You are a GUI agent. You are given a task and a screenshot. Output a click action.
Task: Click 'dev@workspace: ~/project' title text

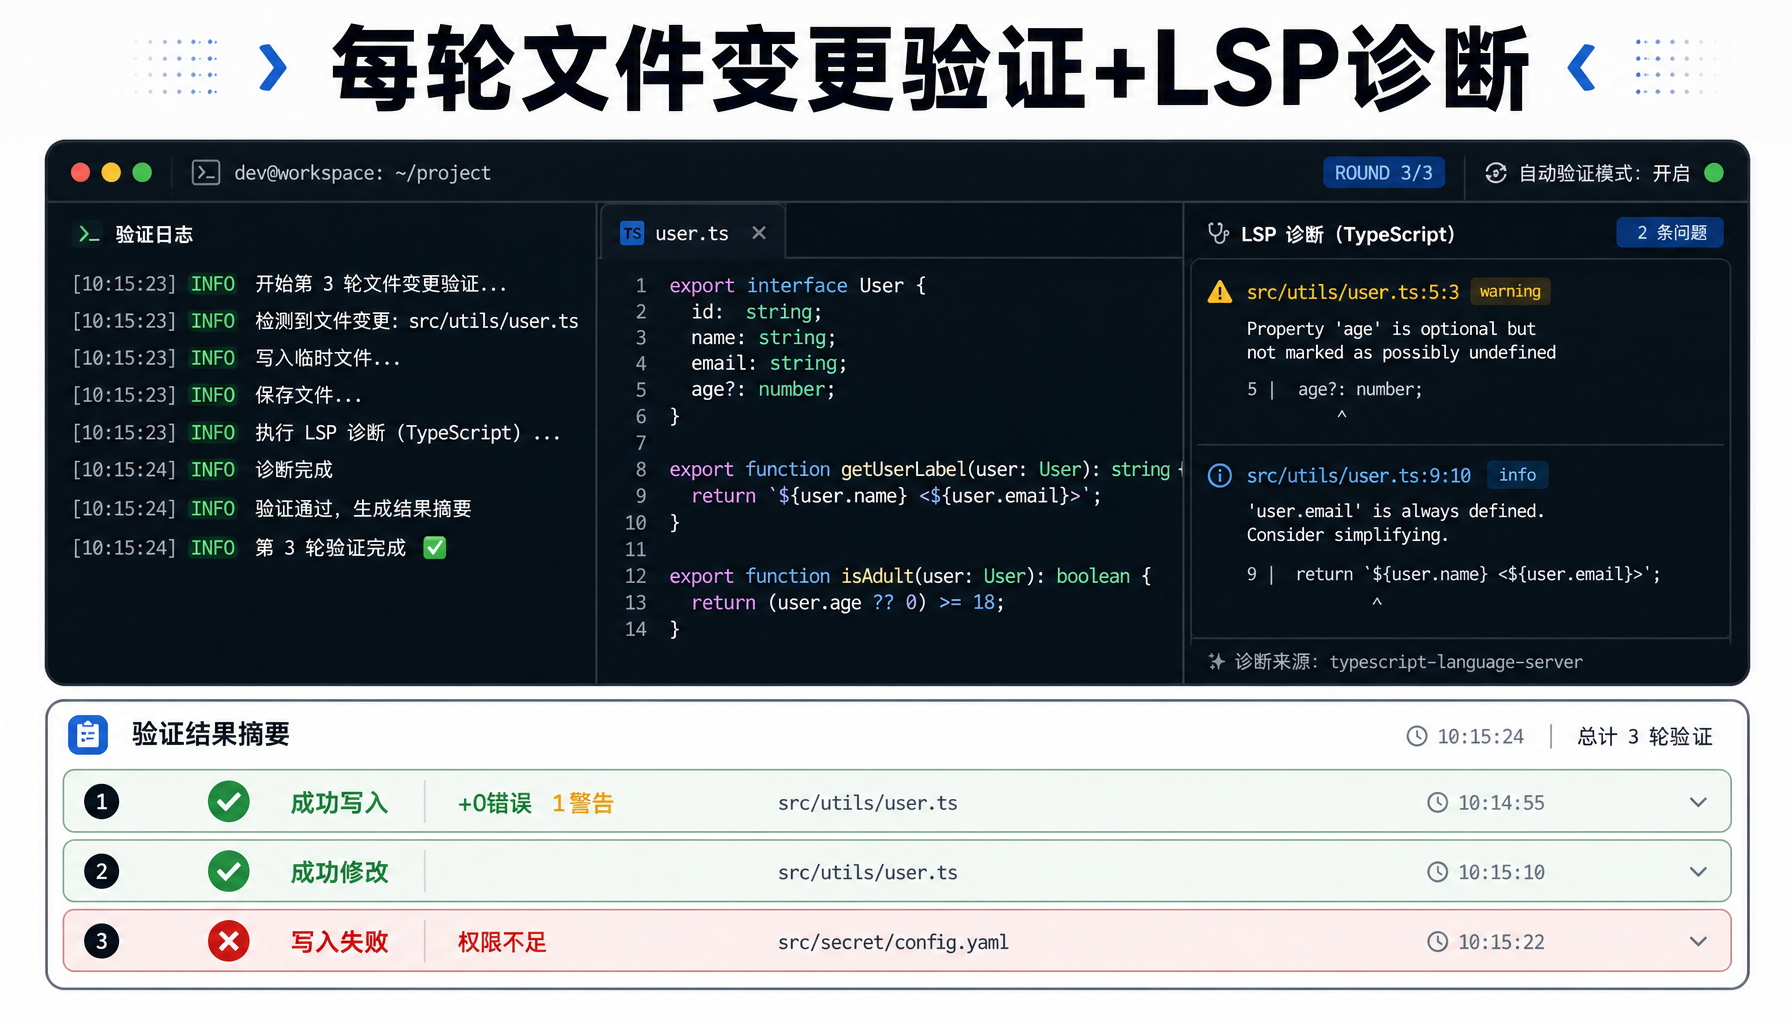coord(362,173)
